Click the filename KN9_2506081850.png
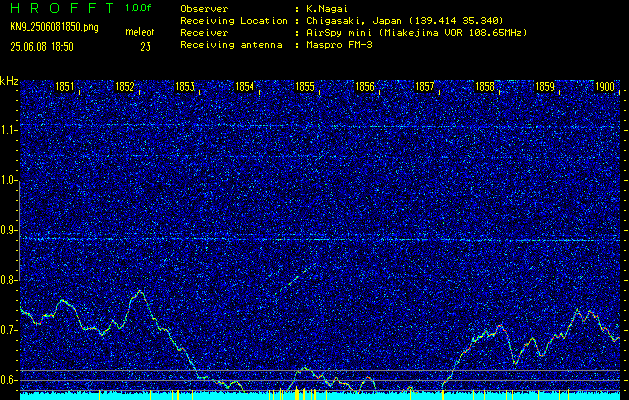Screen dimensions: 629x400 pyautogui.click(x=54, y=27)
